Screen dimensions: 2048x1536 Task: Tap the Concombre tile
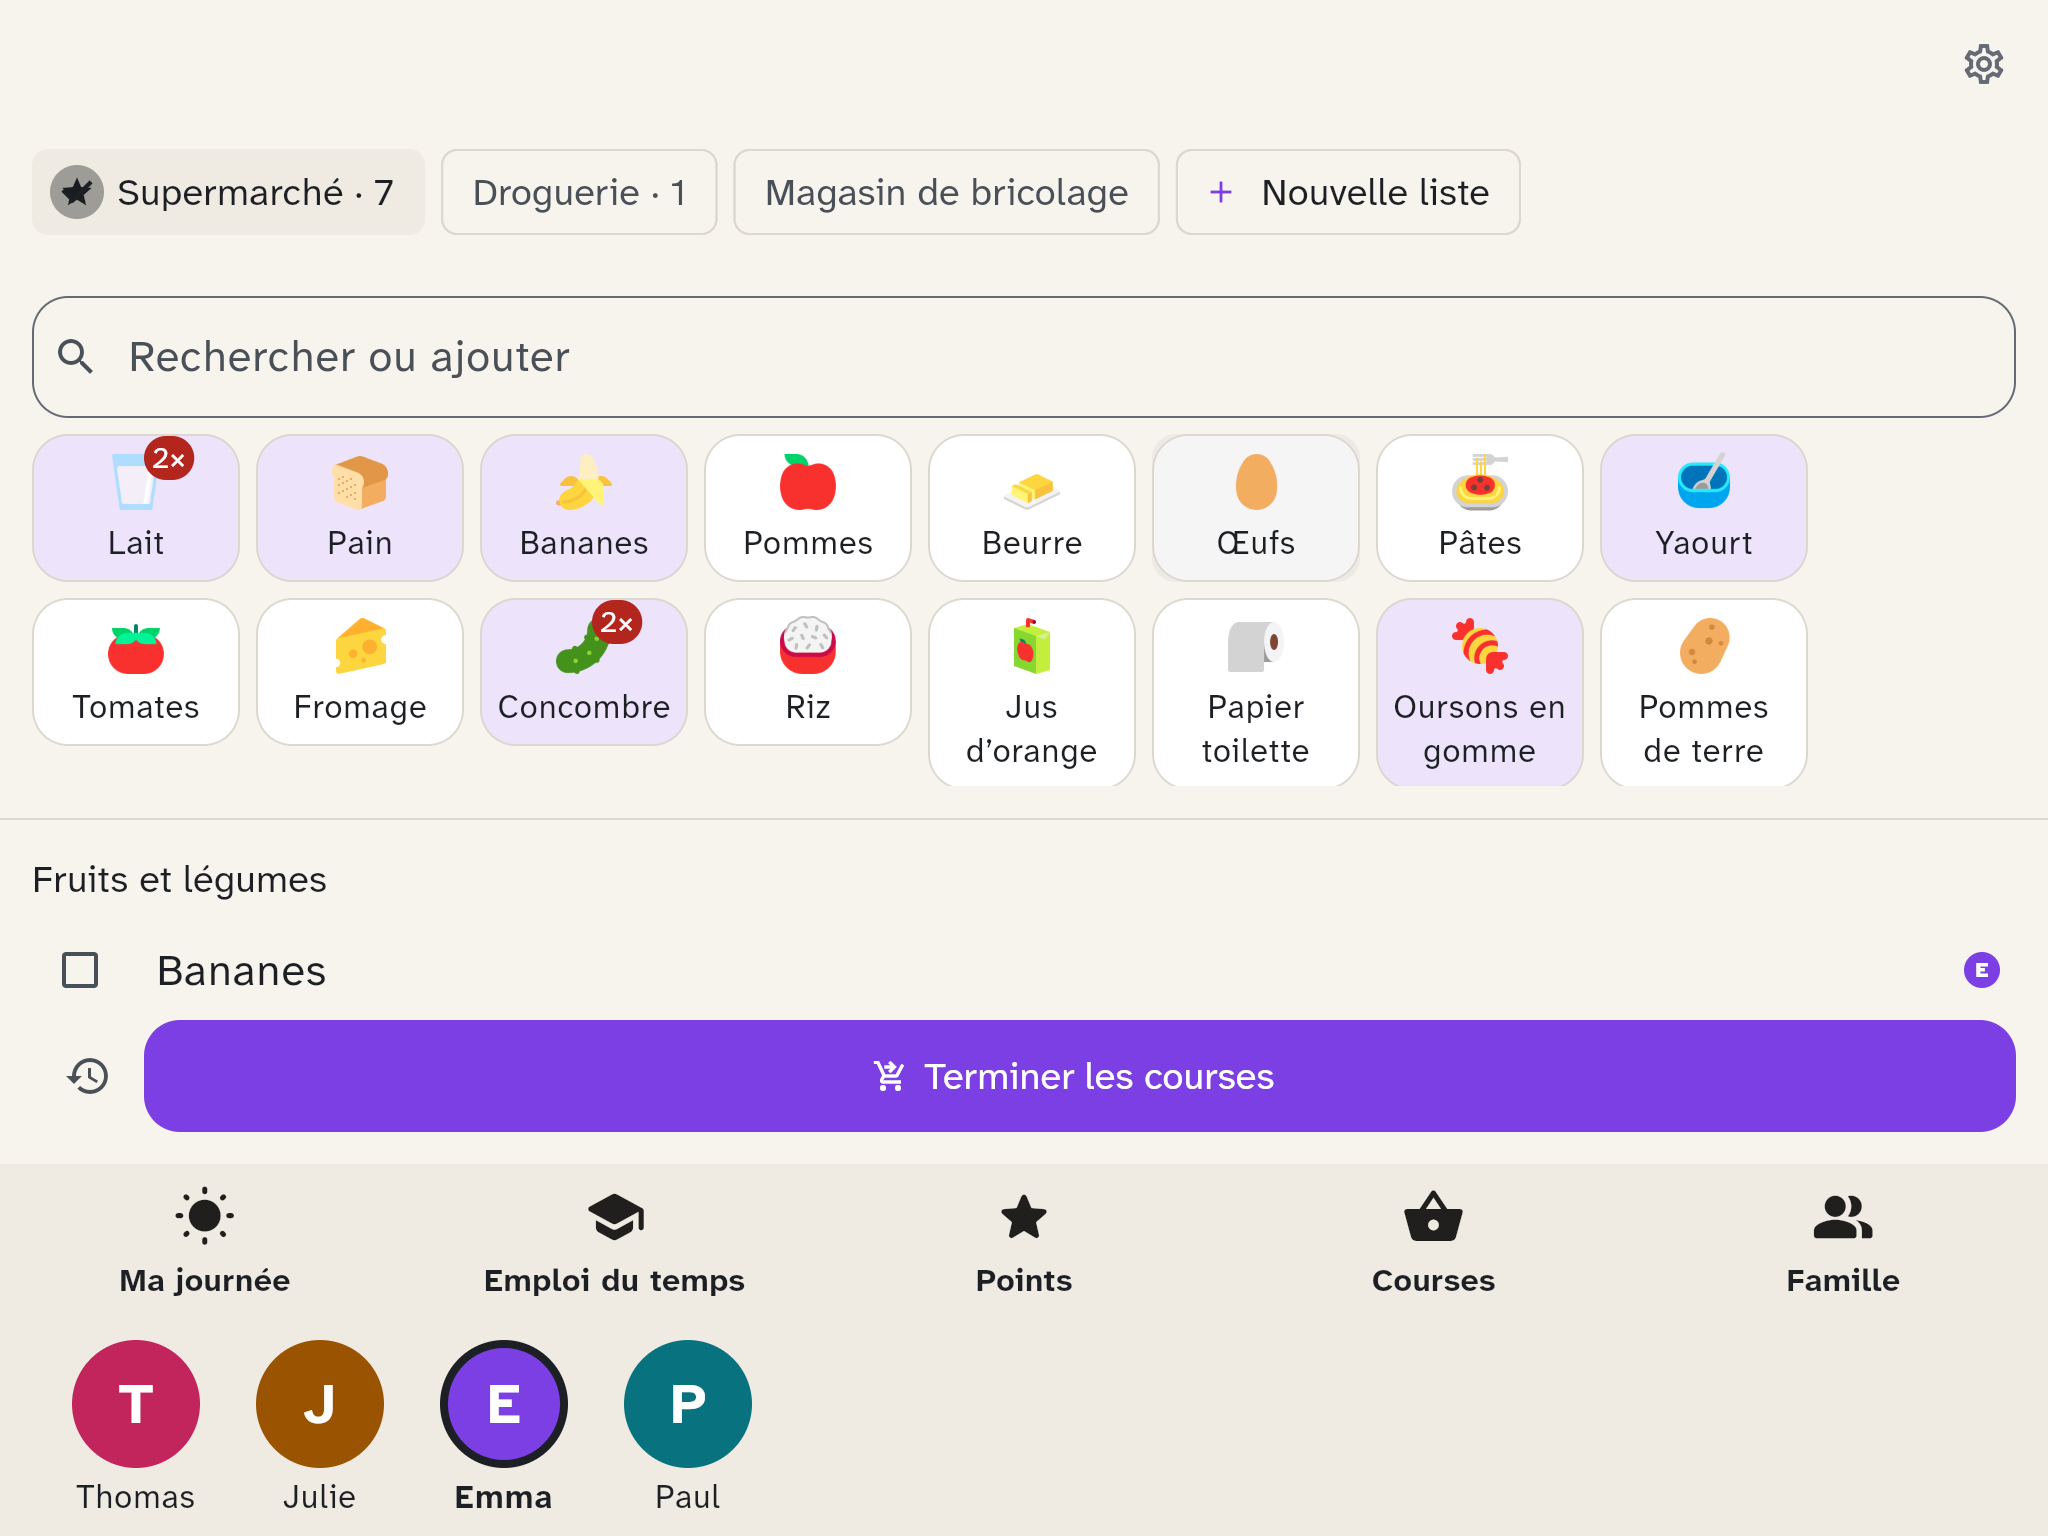coord(584,672)
